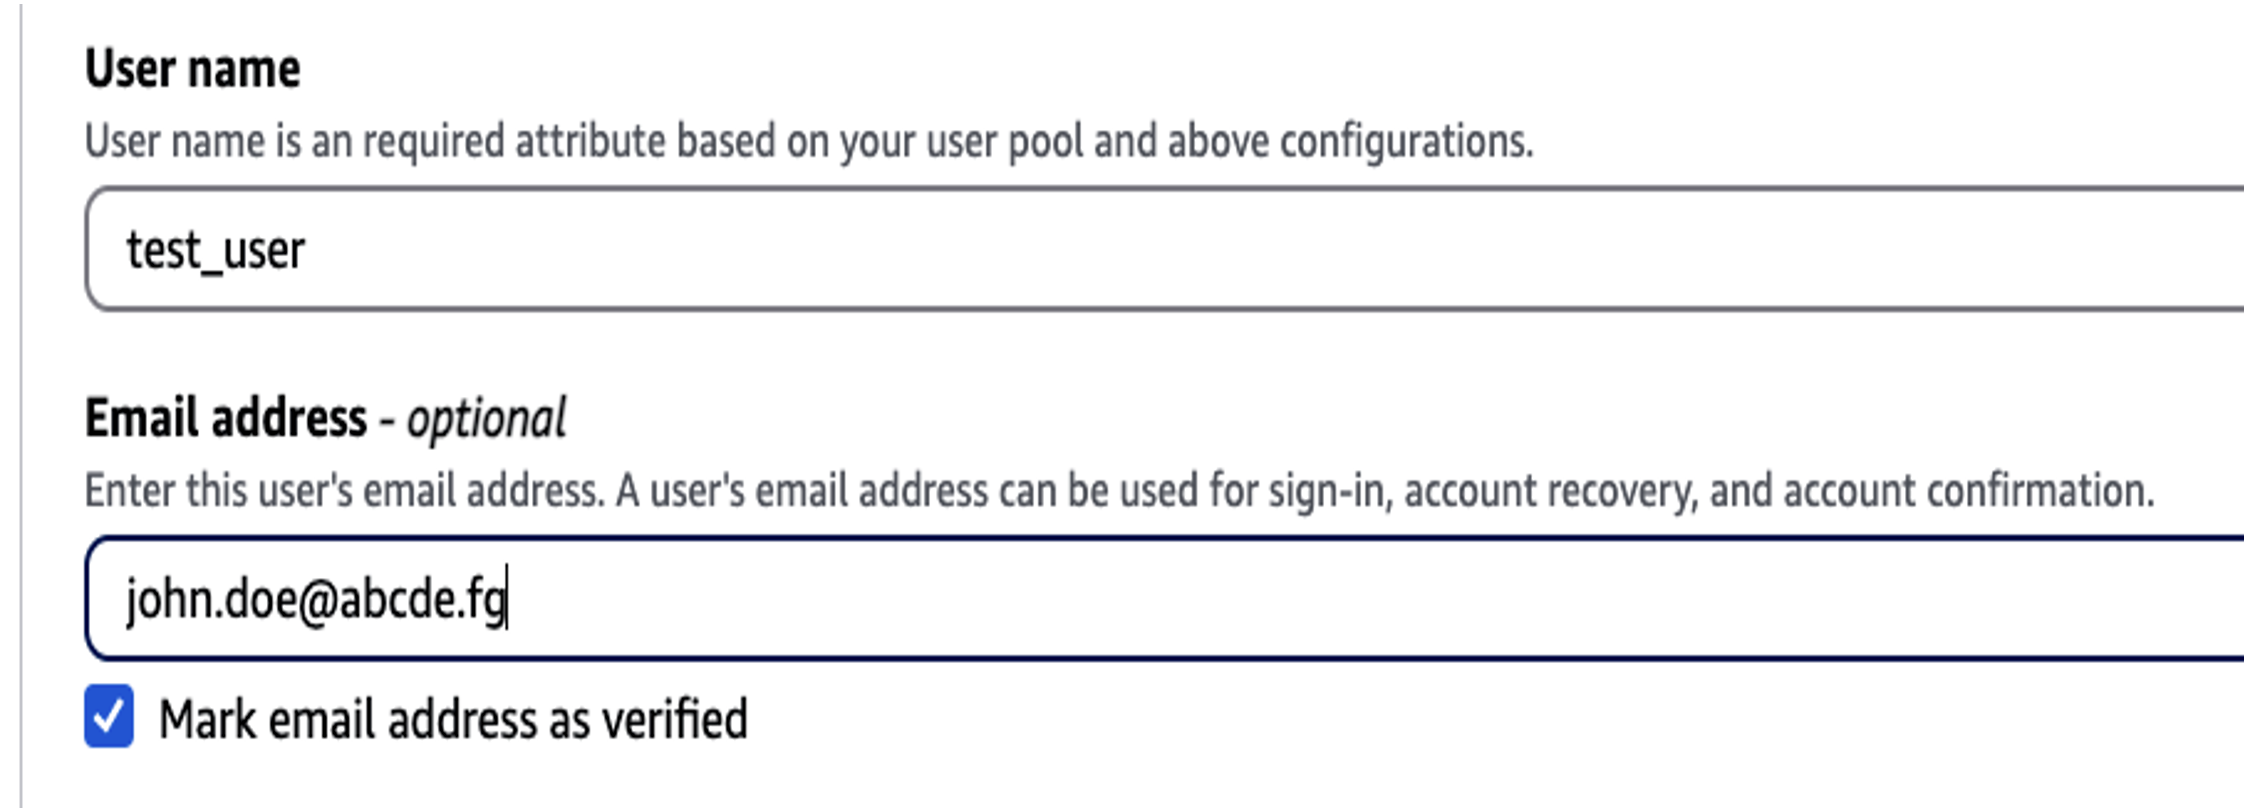This screenshot has height=810, width=2244.
Task: Click the sign-in word in the email description
Action: pyautogui.click(x=1330, y=492)
